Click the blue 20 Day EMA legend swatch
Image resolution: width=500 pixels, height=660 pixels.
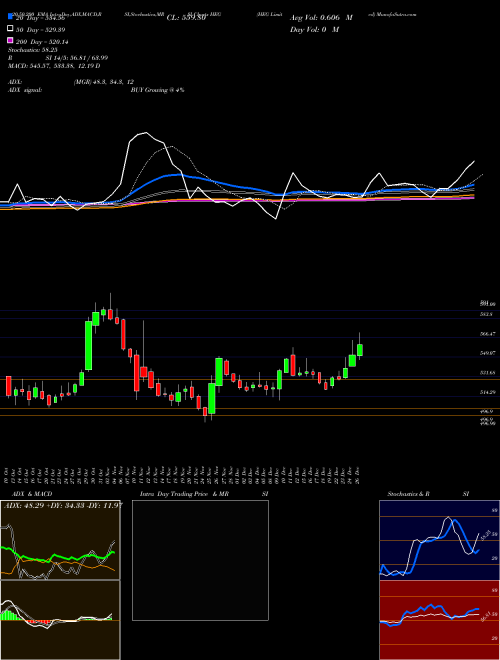pyautogui.click(x=11, y=17)
